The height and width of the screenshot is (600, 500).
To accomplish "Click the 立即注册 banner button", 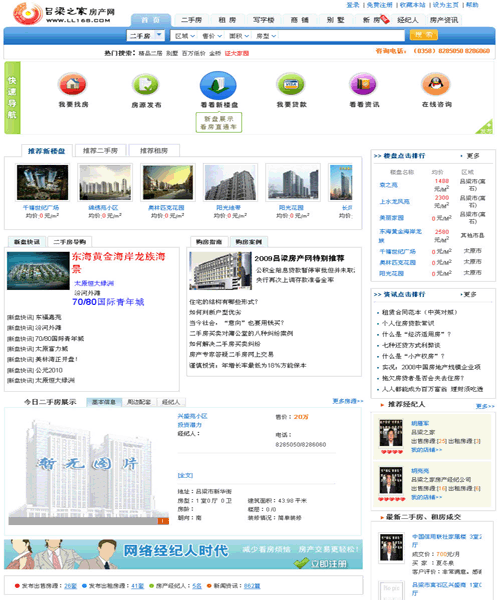I will point(323,563).
